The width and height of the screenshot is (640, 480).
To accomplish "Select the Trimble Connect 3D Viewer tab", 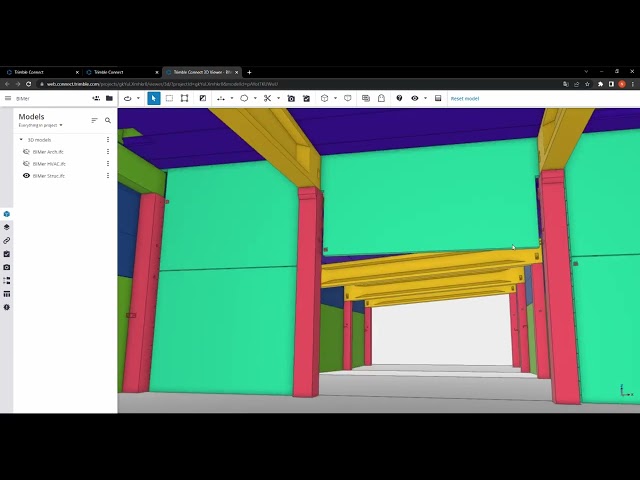I will (x=202, y=72).
